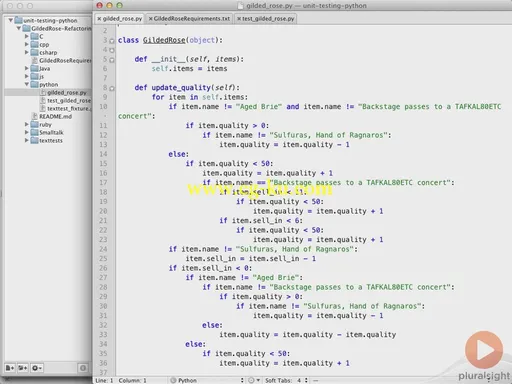Select texttest_fixture file in the tree
Viewport: 512px width, 384px height.
[x=69, y=108]
